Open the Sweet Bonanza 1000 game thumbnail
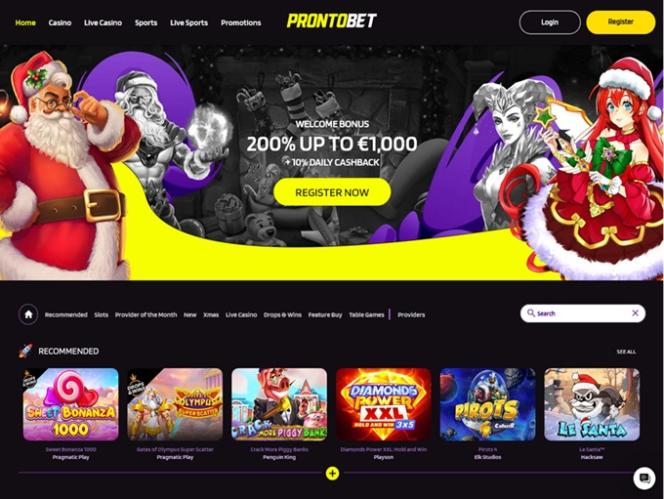Image resolution: width=664 pixels, height=499 pixels. [x=71, y=404]
